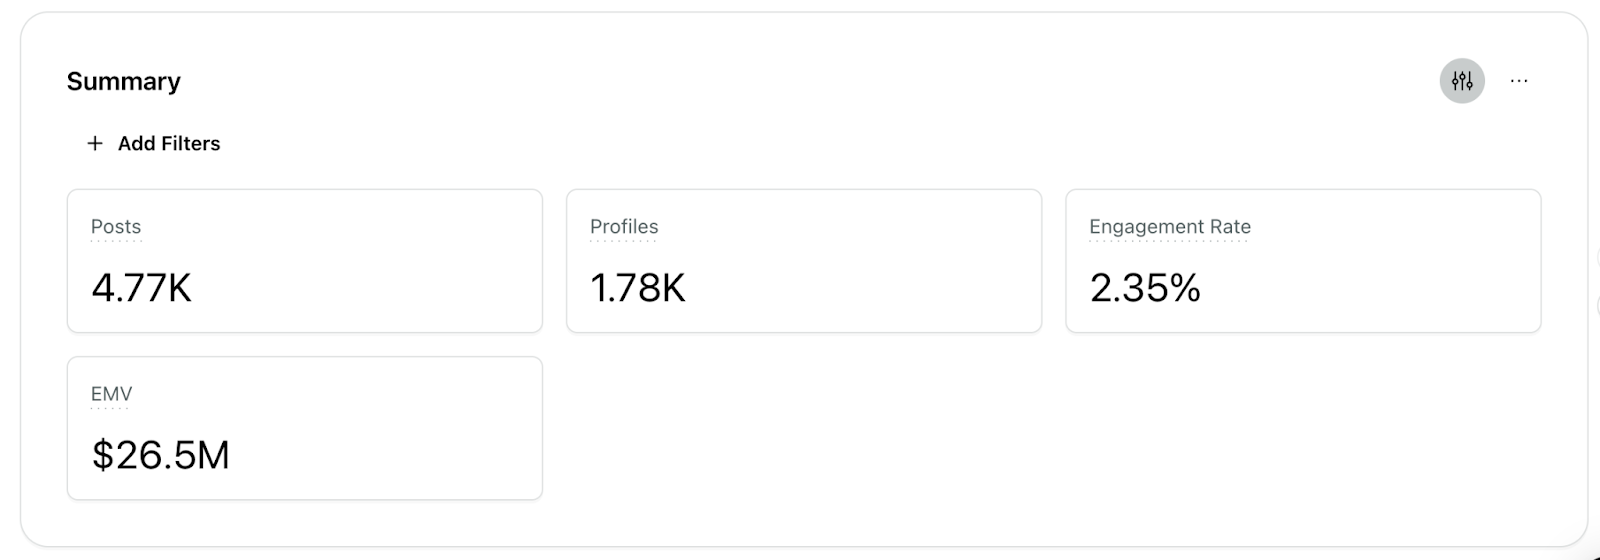Open the filter sliders settings icon
Viewport: 1600px width, 560px height.
coord(1462,81)
